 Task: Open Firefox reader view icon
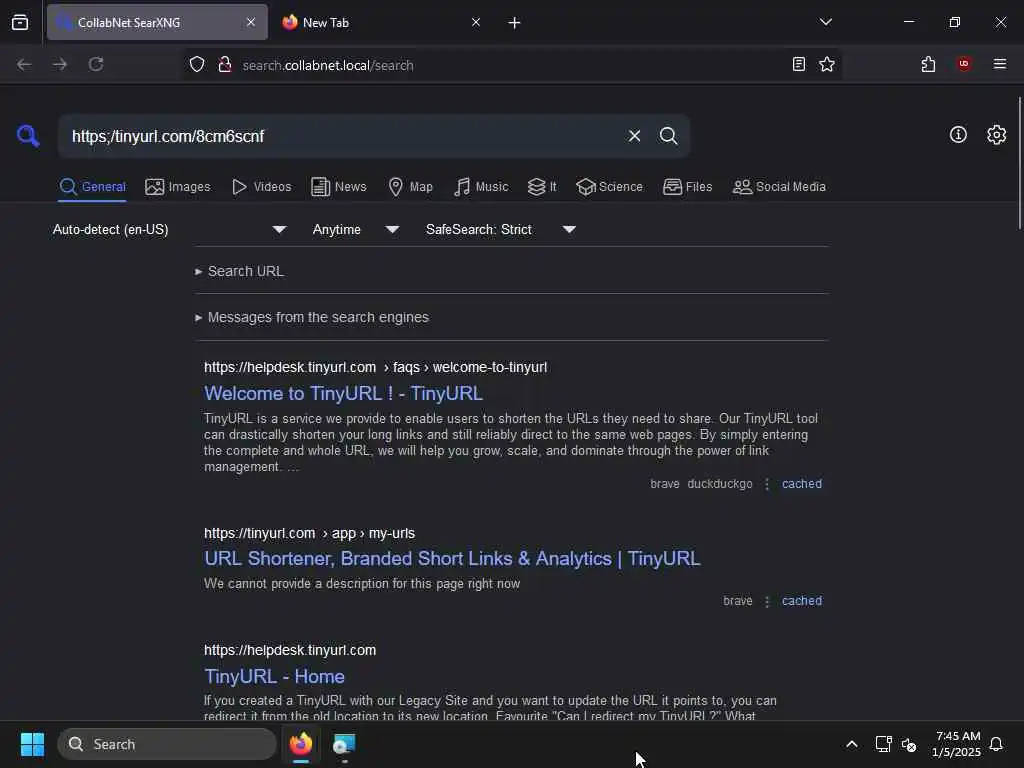pos(798,64)
